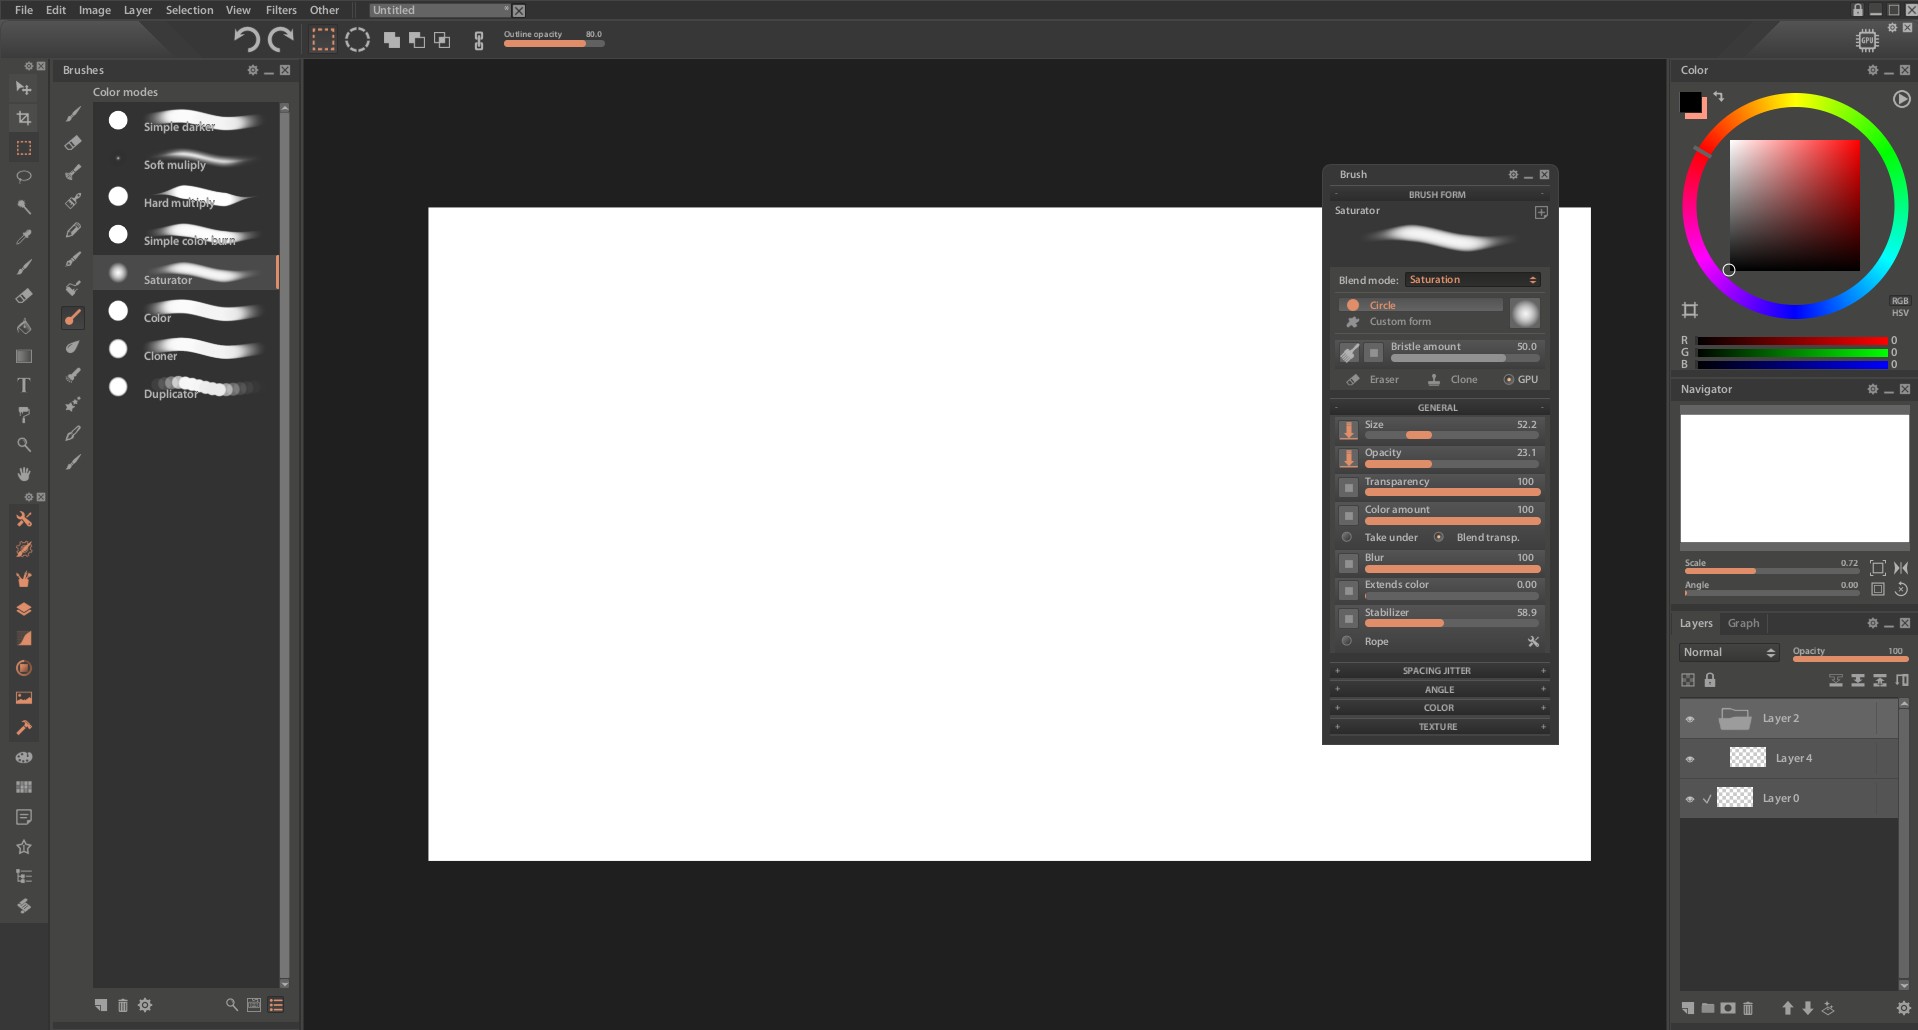Select the Hand pan tool
Image resolution: width=1918 pixels, height=1030 pixels.
24,474
